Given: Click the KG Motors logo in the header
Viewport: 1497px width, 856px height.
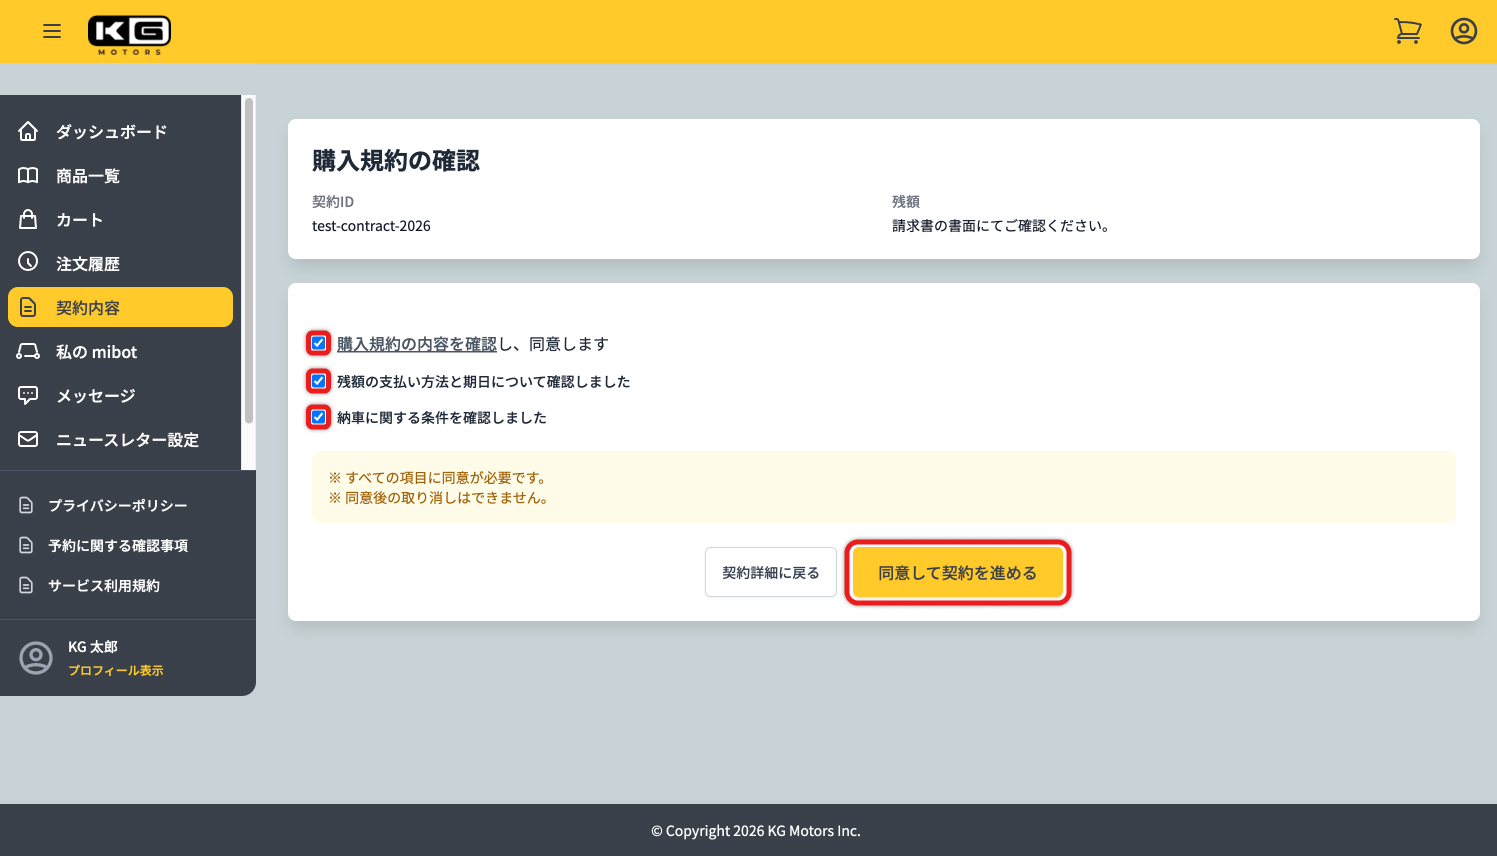Looking at the screenshot, I should tap(129, 31).
